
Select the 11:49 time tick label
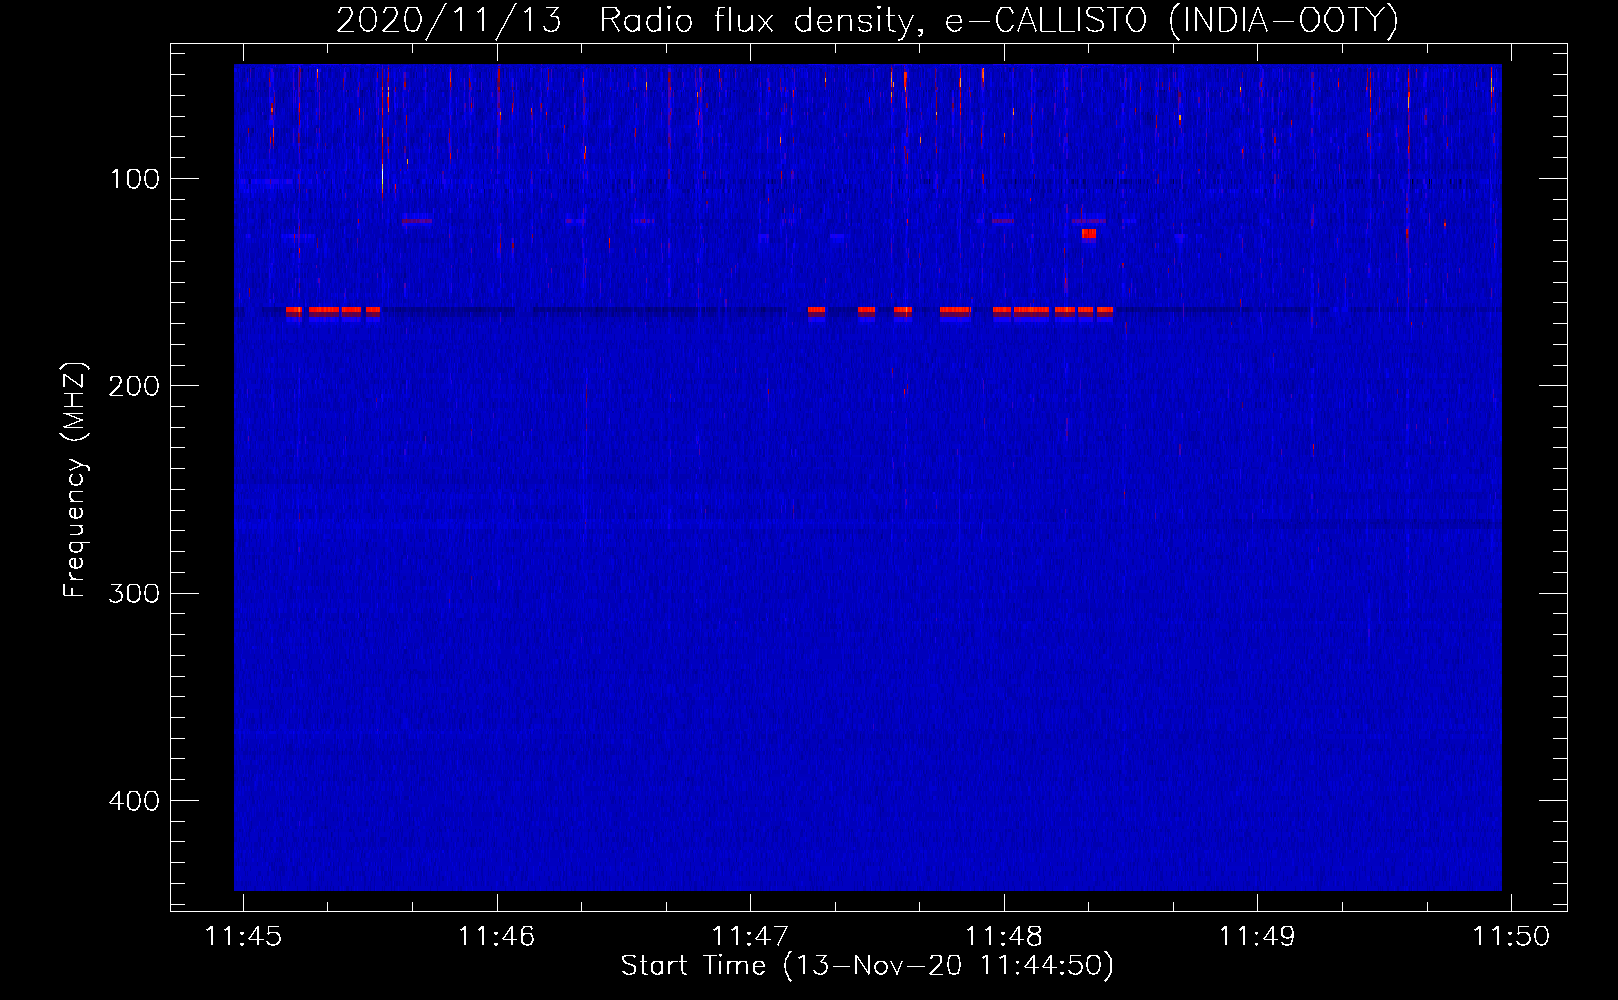tap(1256, 936)
